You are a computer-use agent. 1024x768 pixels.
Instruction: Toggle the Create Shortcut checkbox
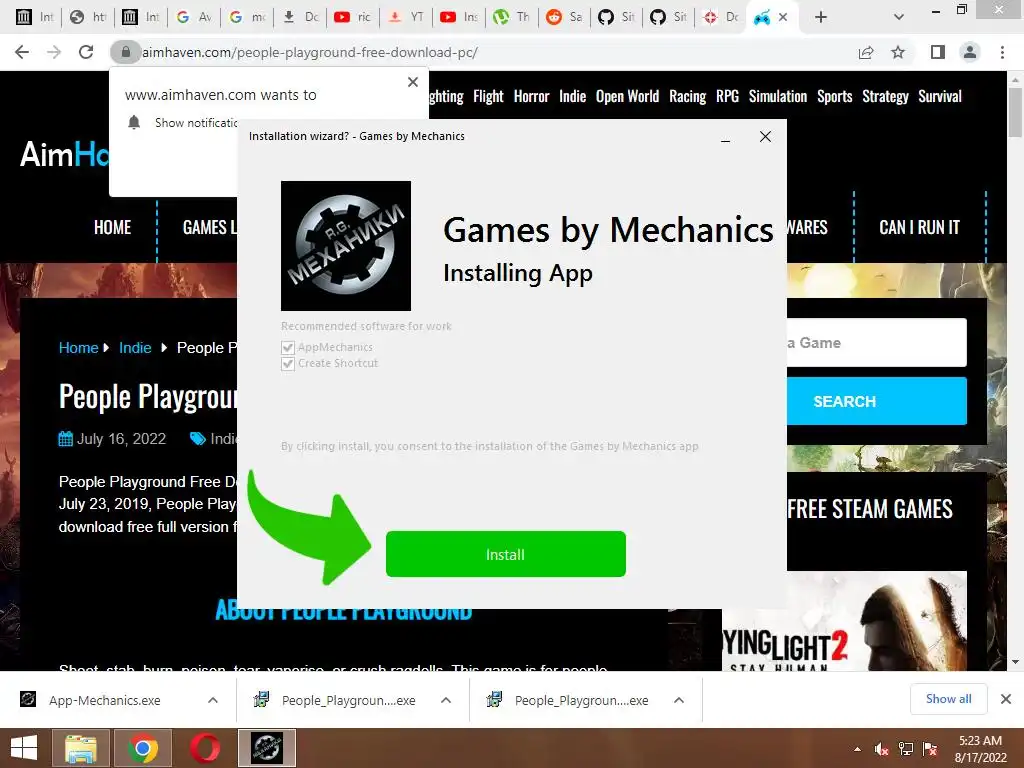(x=287, y=364)
